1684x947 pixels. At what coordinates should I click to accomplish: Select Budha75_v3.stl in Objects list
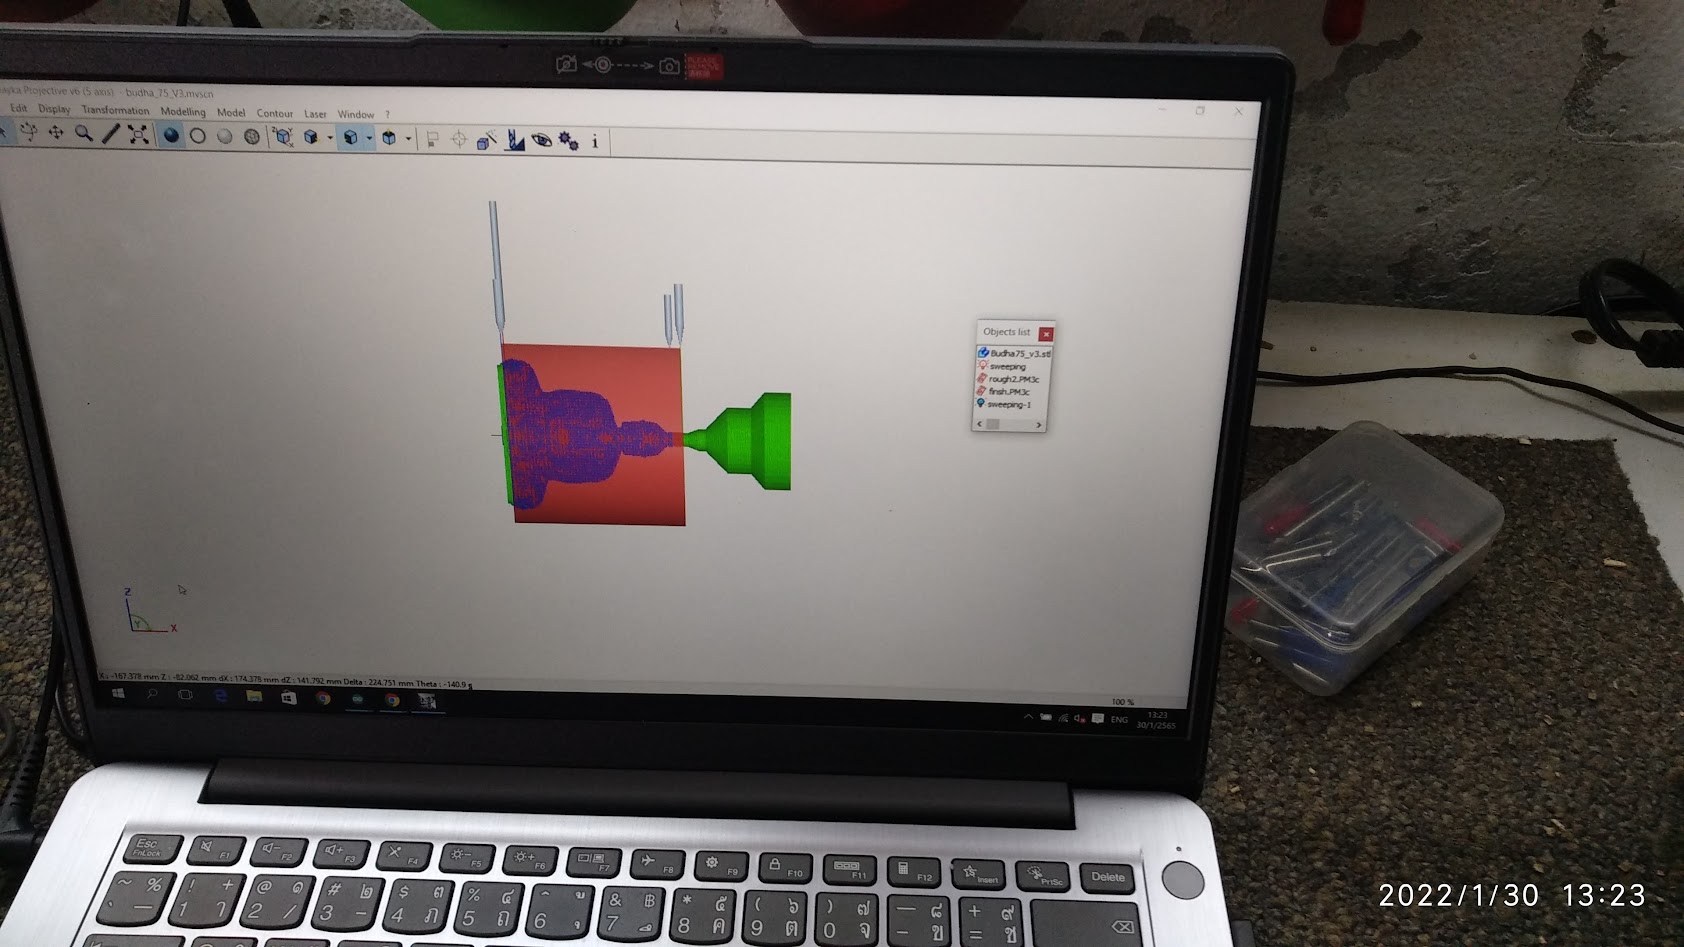click(x=1013, y=353)
